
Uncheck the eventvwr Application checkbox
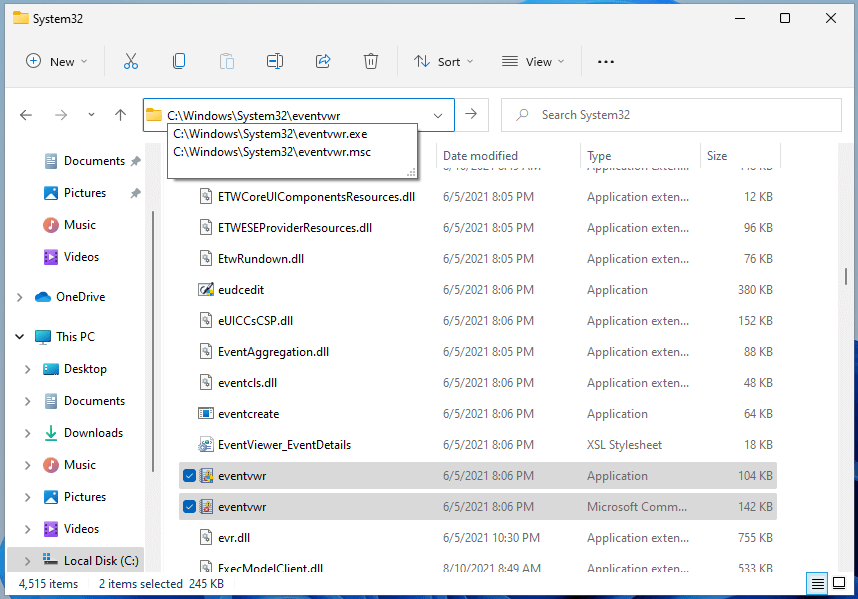pos(189,476)
